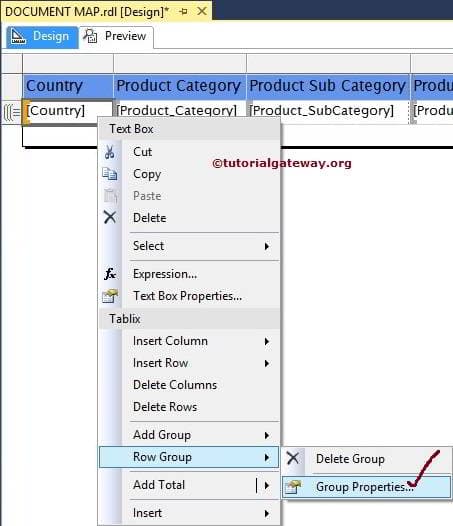Expand the bottom Insert submenu arrow
Screen dimensions: 453x526
click(267, 513)
